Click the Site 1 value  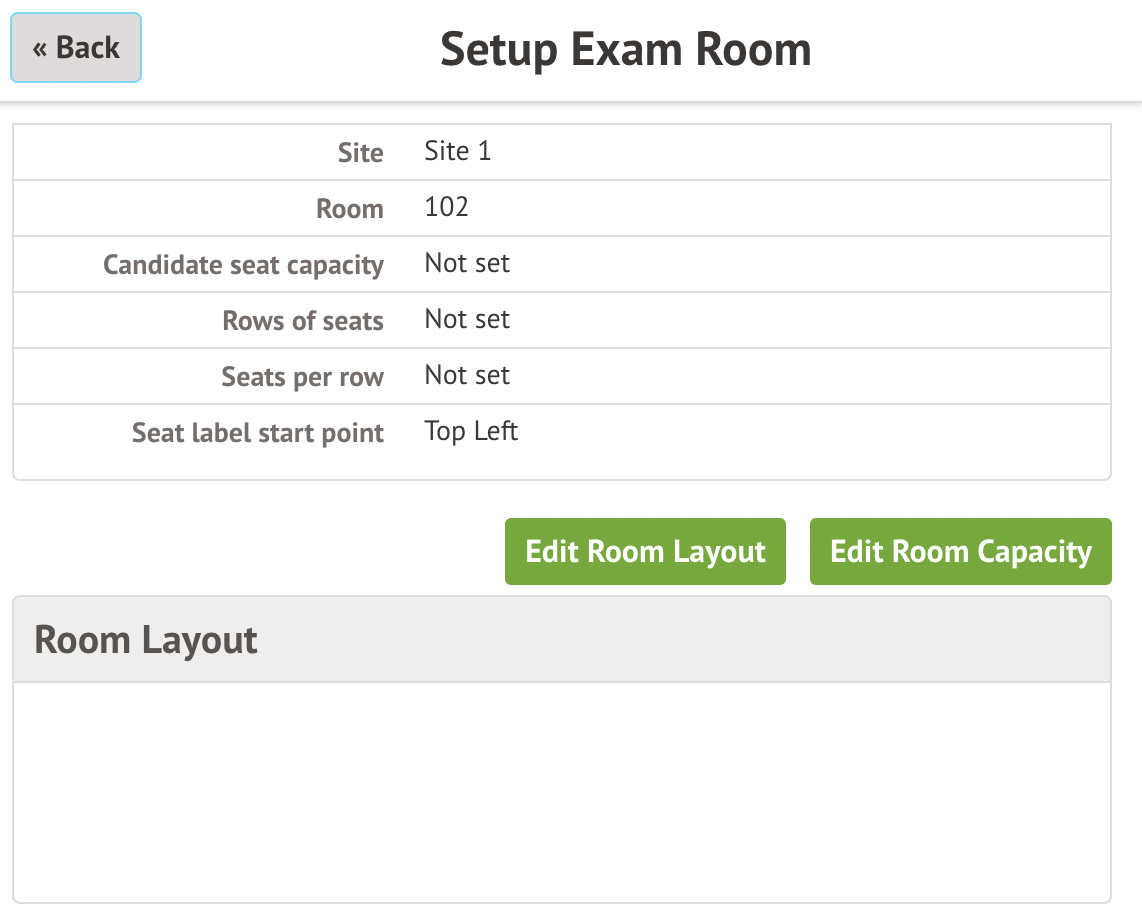click(458, 151)
